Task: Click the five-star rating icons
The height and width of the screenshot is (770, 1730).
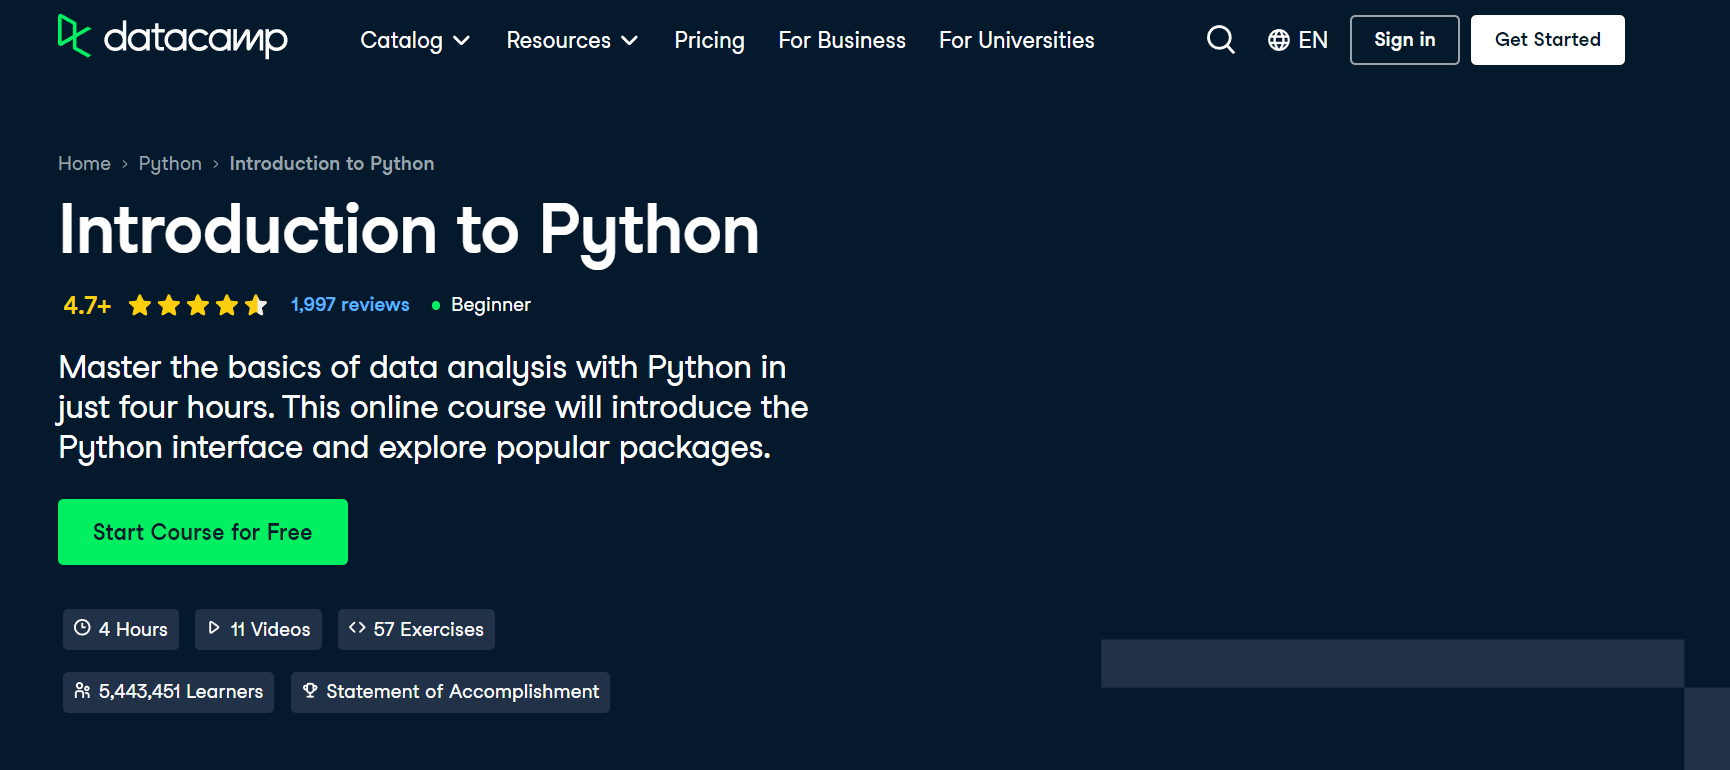Action: (x=198, y=305)
